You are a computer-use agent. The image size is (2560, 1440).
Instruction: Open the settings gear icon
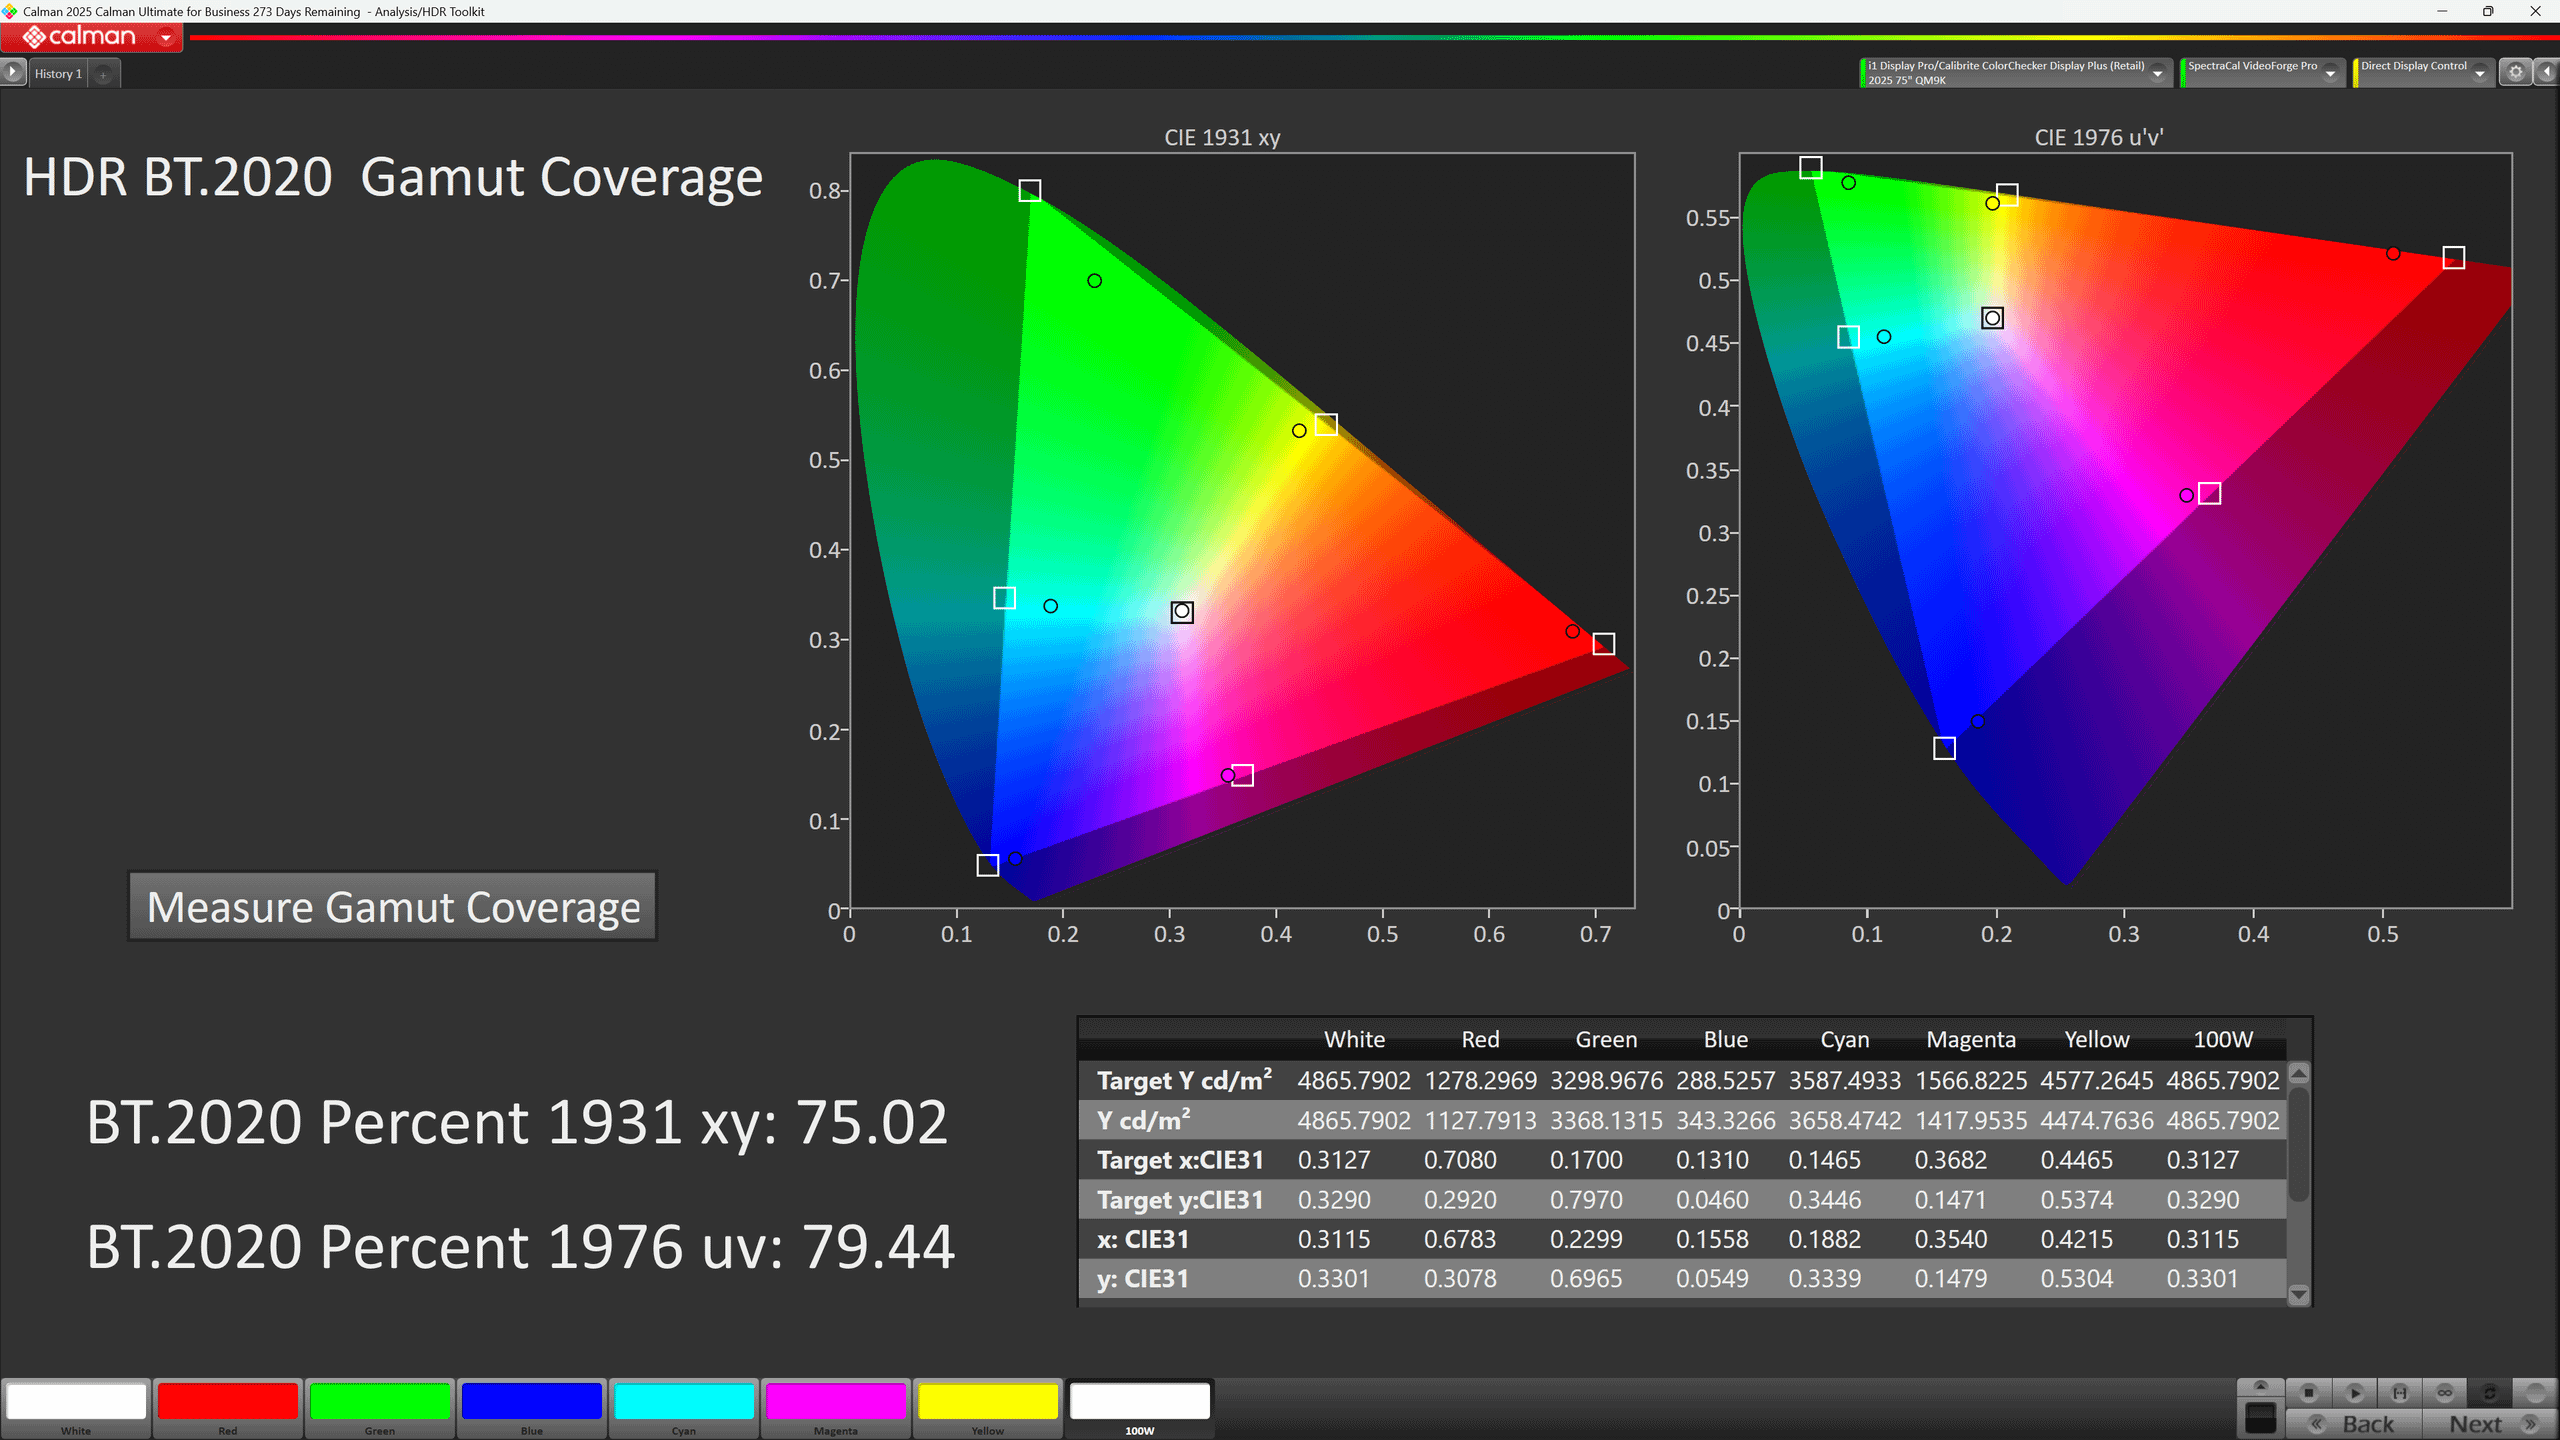2516,72
